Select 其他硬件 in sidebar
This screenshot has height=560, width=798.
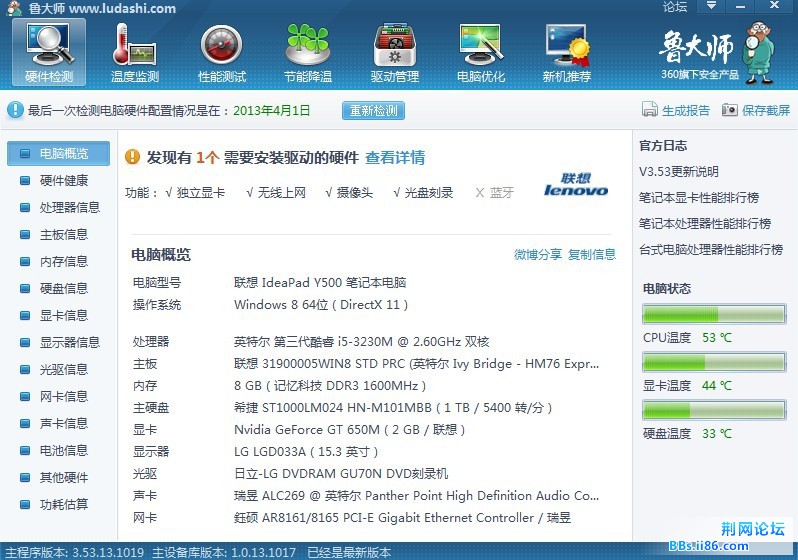pos(59,477)
